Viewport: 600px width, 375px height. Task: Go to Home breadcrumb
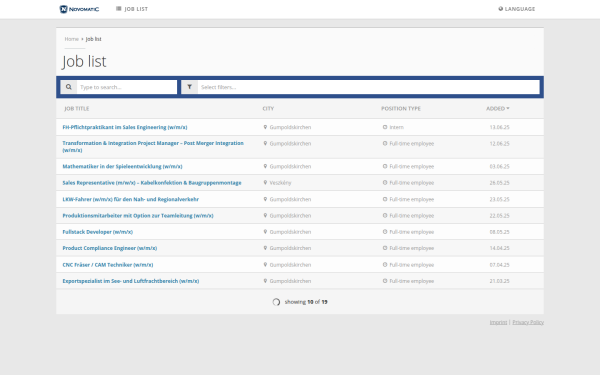click(72, 39)
